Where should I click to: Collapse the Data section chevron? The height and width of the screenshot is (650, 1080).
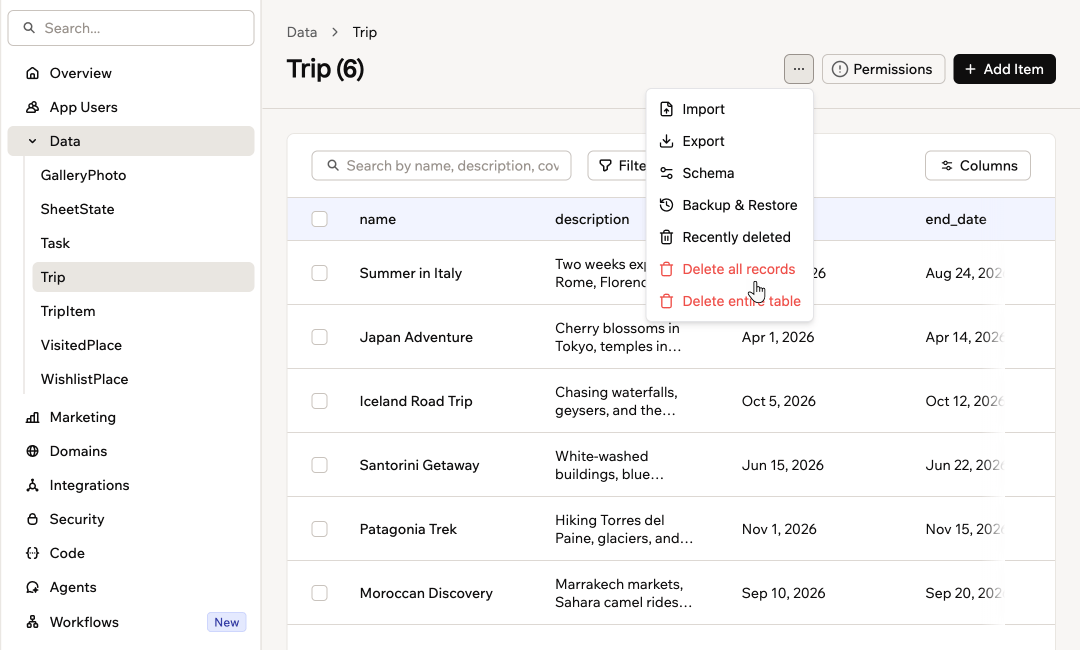click(32, 141)
